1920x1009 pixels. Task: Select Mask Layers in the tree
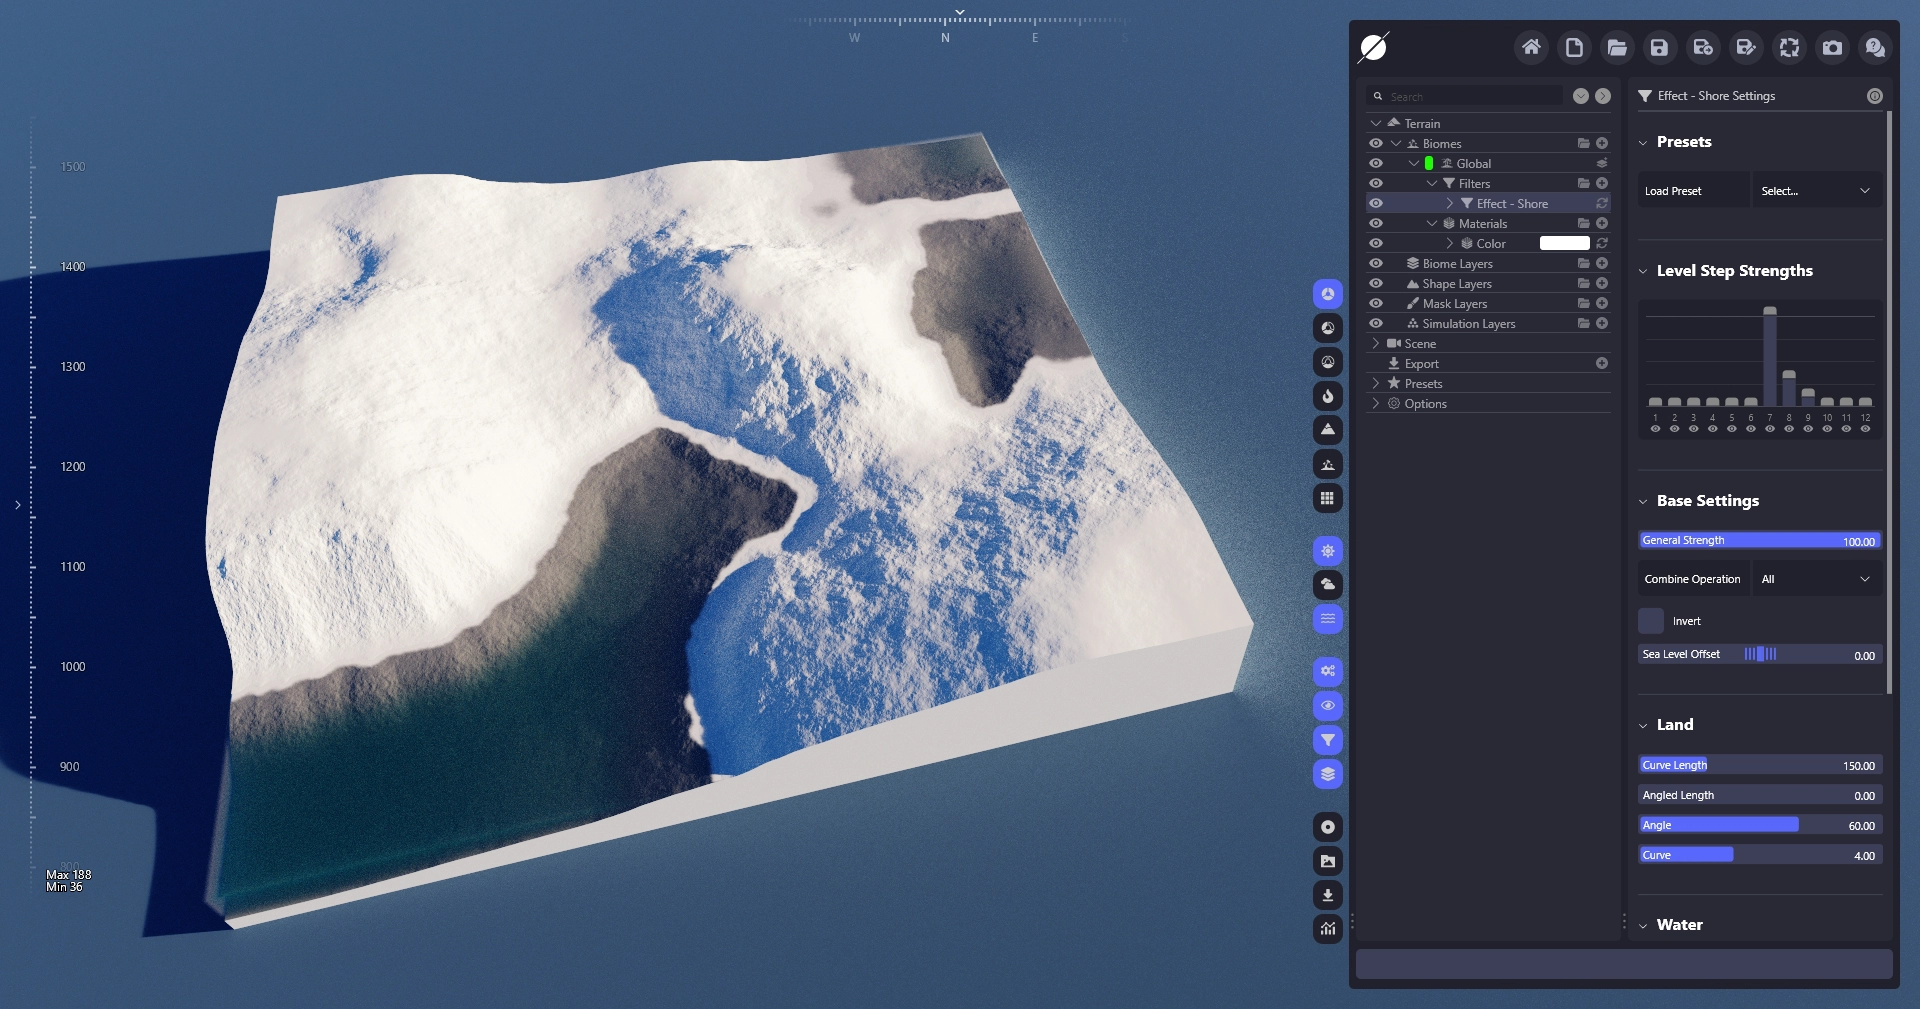[x=1454, y=303]
